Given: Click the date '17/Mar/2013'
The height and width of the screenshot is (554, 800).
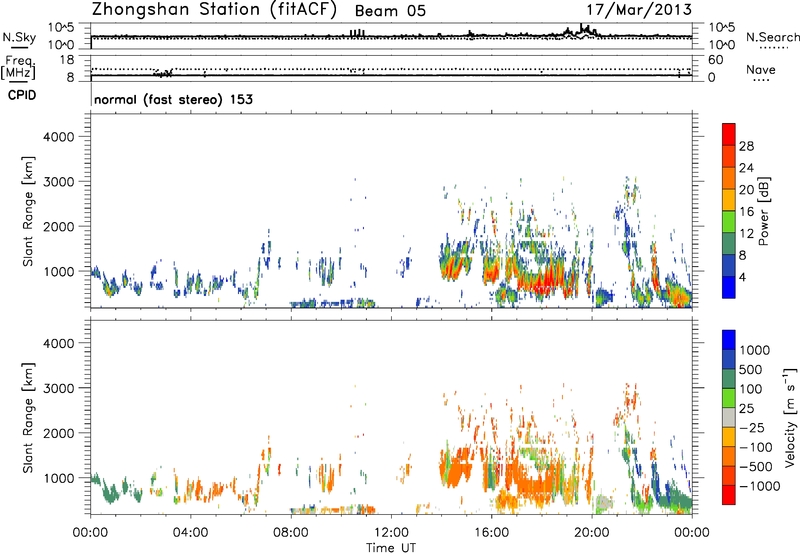Looking at the screenshot, I should point(639,10).
